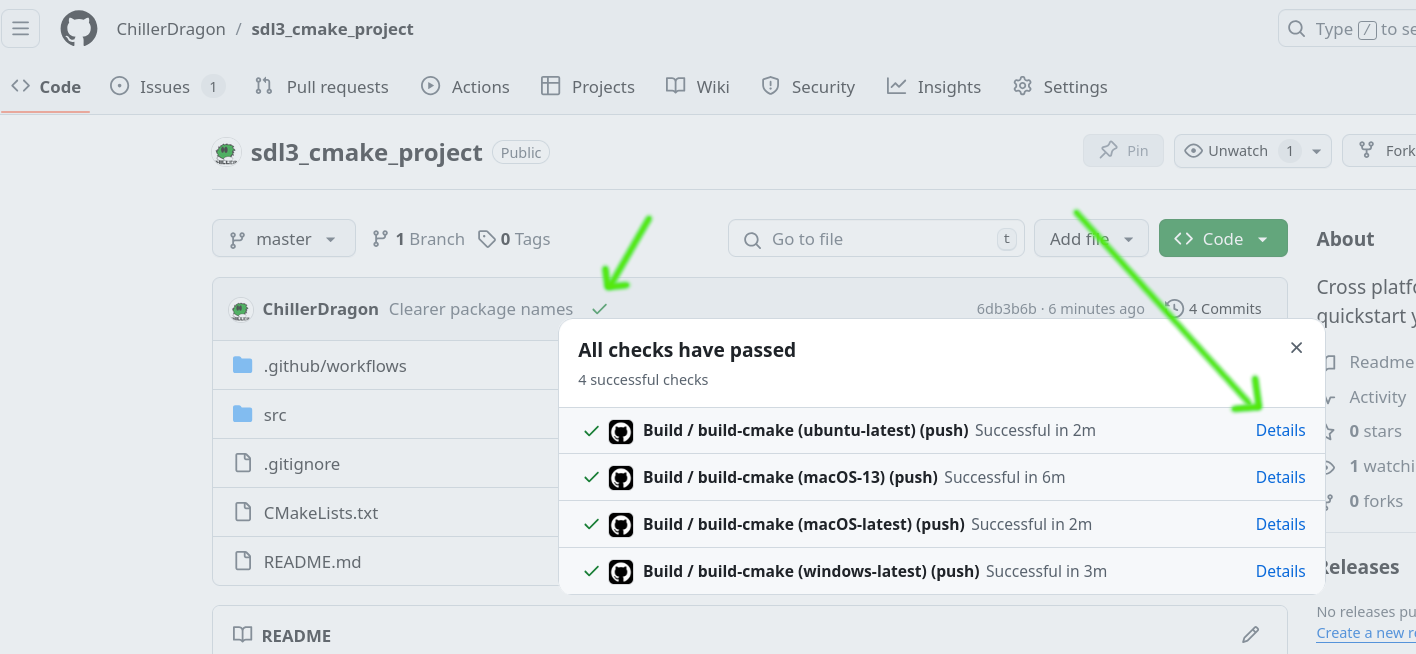1416x654 pixels.
Task: Open sdl3_cmake_project breadcrumb link
Action: [332, 29]
